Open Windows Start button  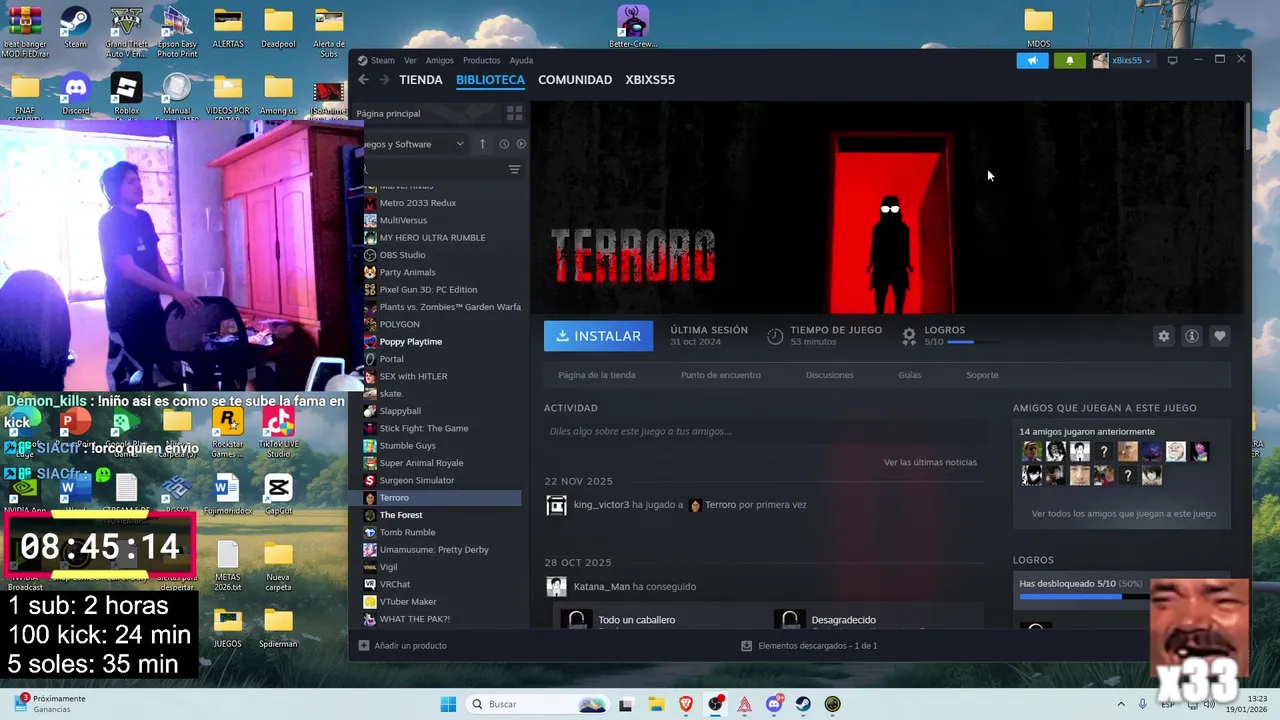[448, 704]
